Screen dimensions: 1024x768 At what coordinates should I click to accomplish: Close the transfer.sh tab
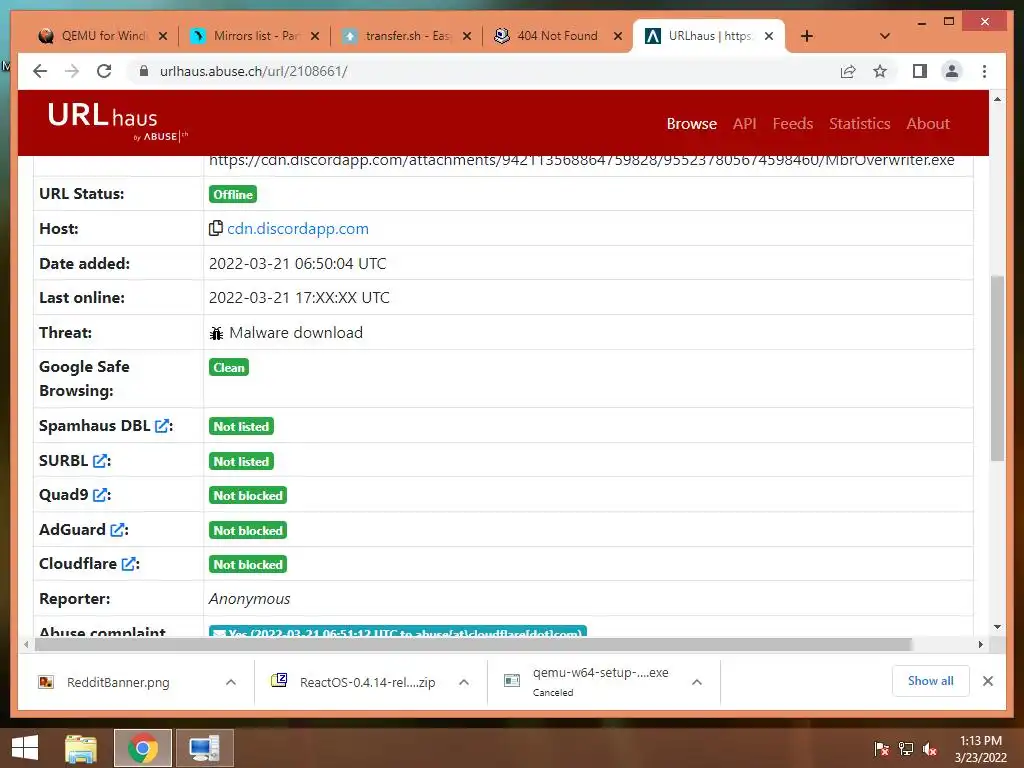pos(467,36)
